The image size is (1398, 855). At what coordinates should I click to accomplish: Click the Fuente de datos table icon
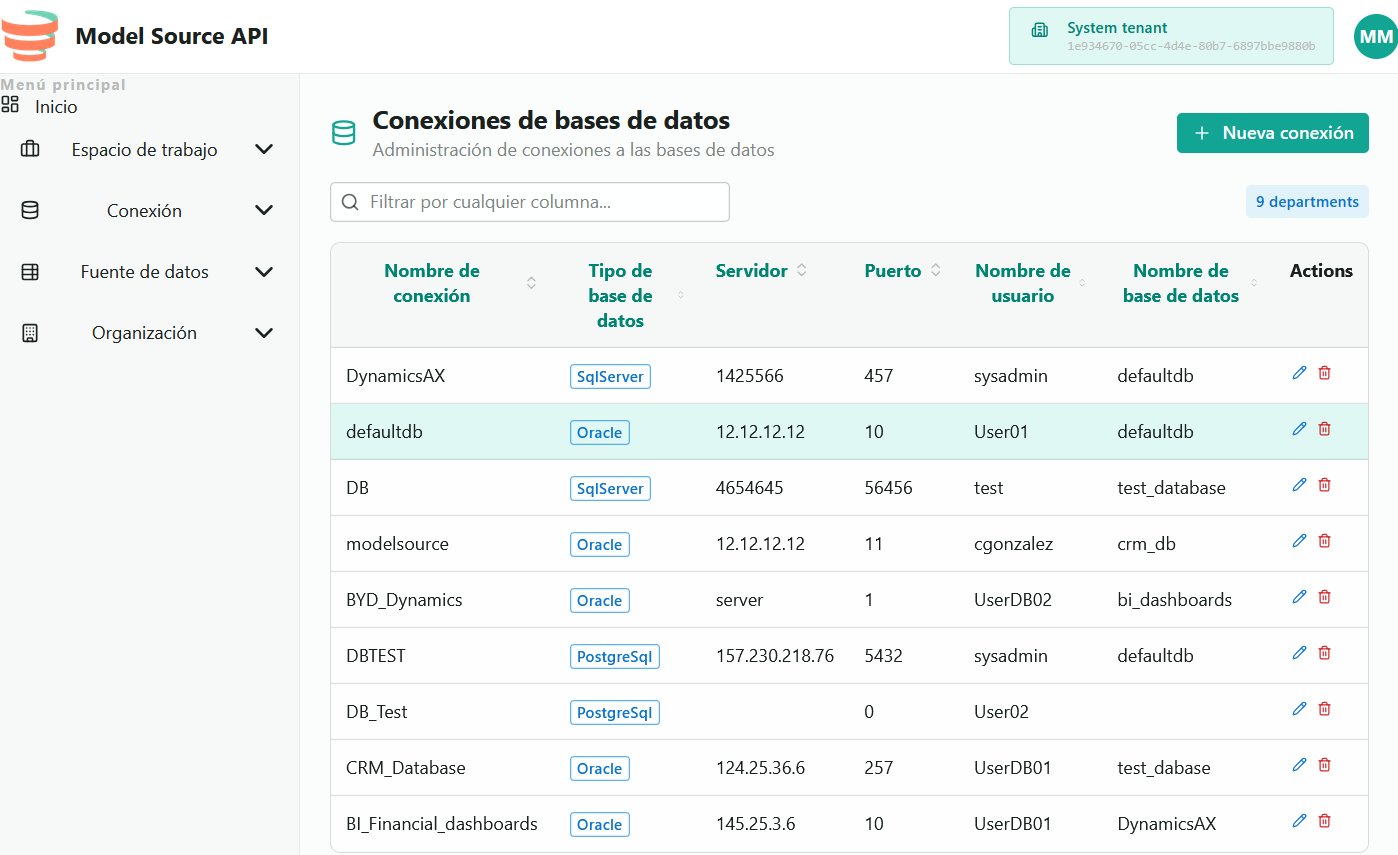point(30,272)
